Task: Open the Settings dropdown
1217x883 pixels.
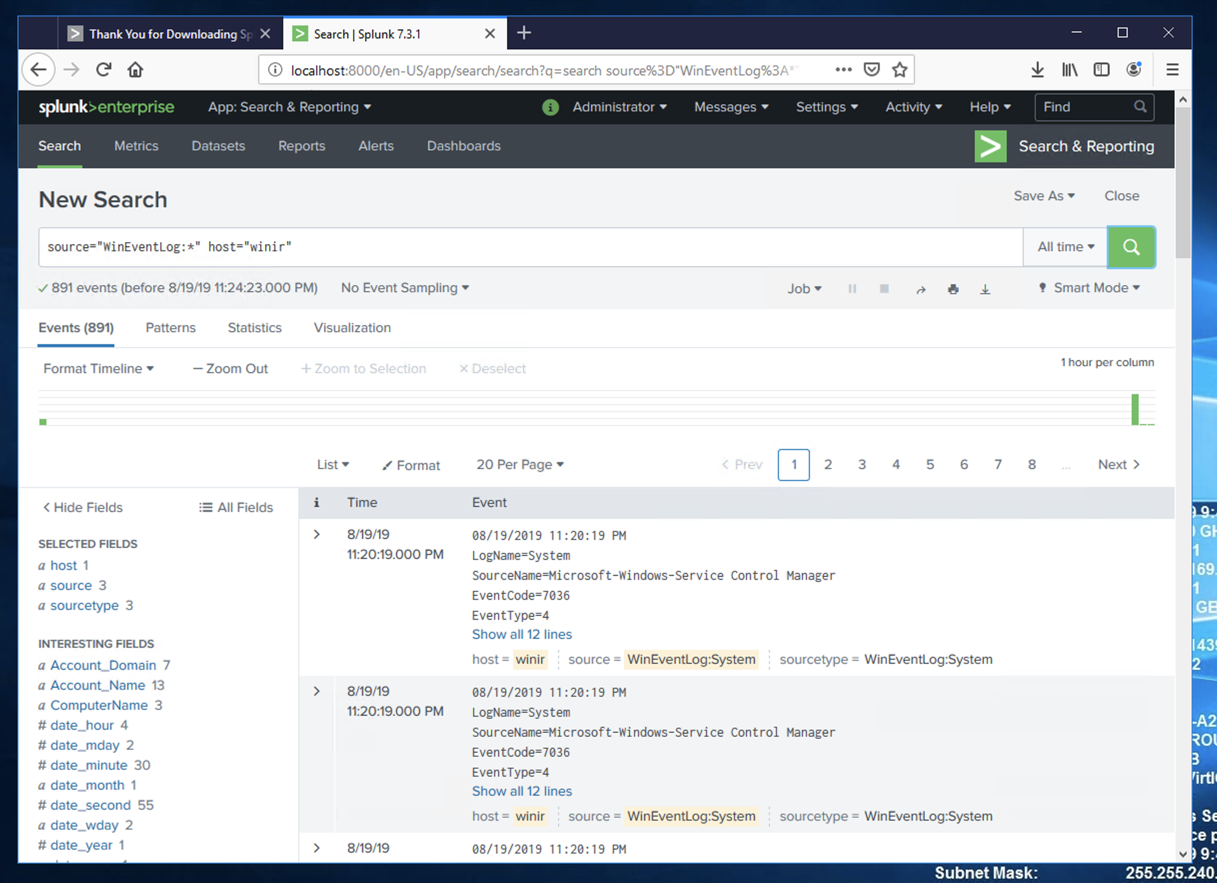Action: click(826, 107)
